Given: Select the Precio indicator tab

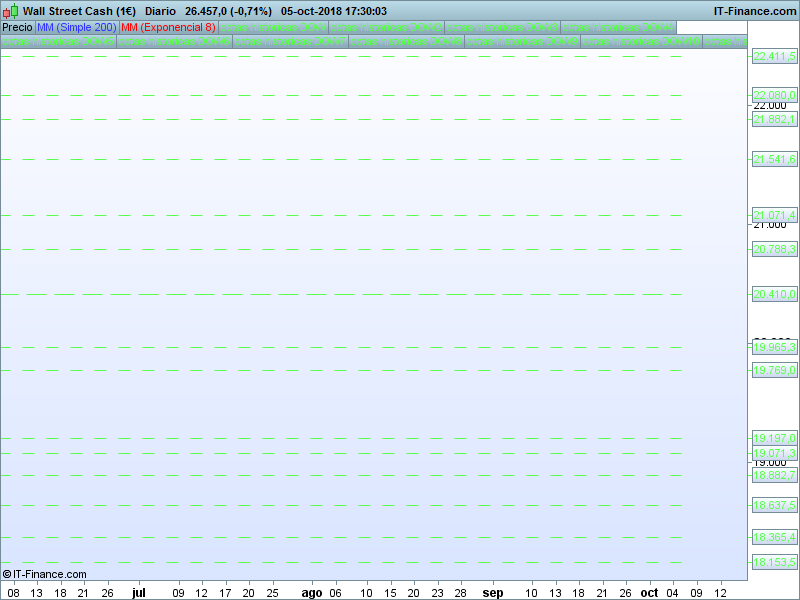Looking at the screenshot, I should (17, 28).
